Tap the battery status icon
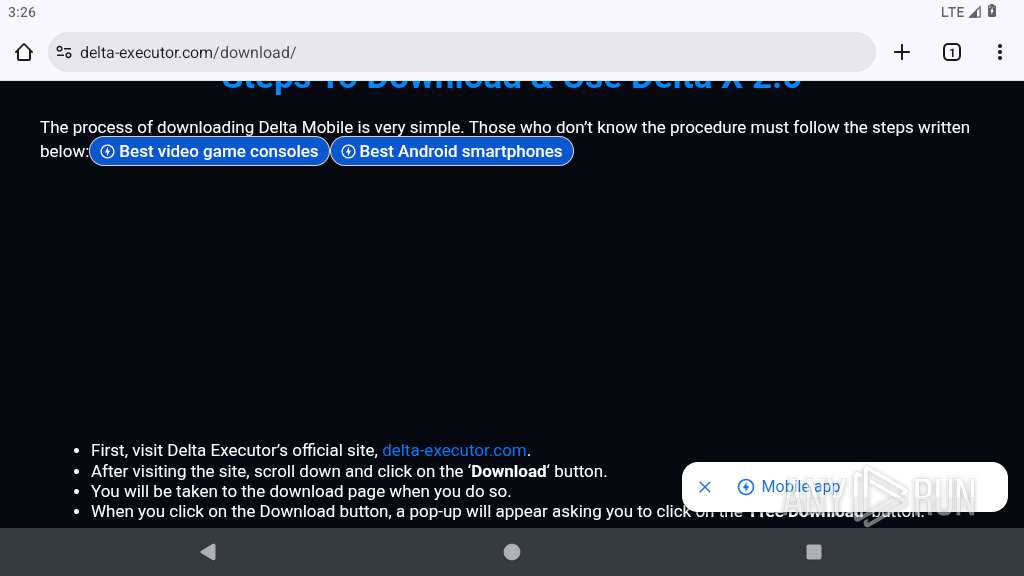This screenshot has width=1024, height=576. click(991, 11)
